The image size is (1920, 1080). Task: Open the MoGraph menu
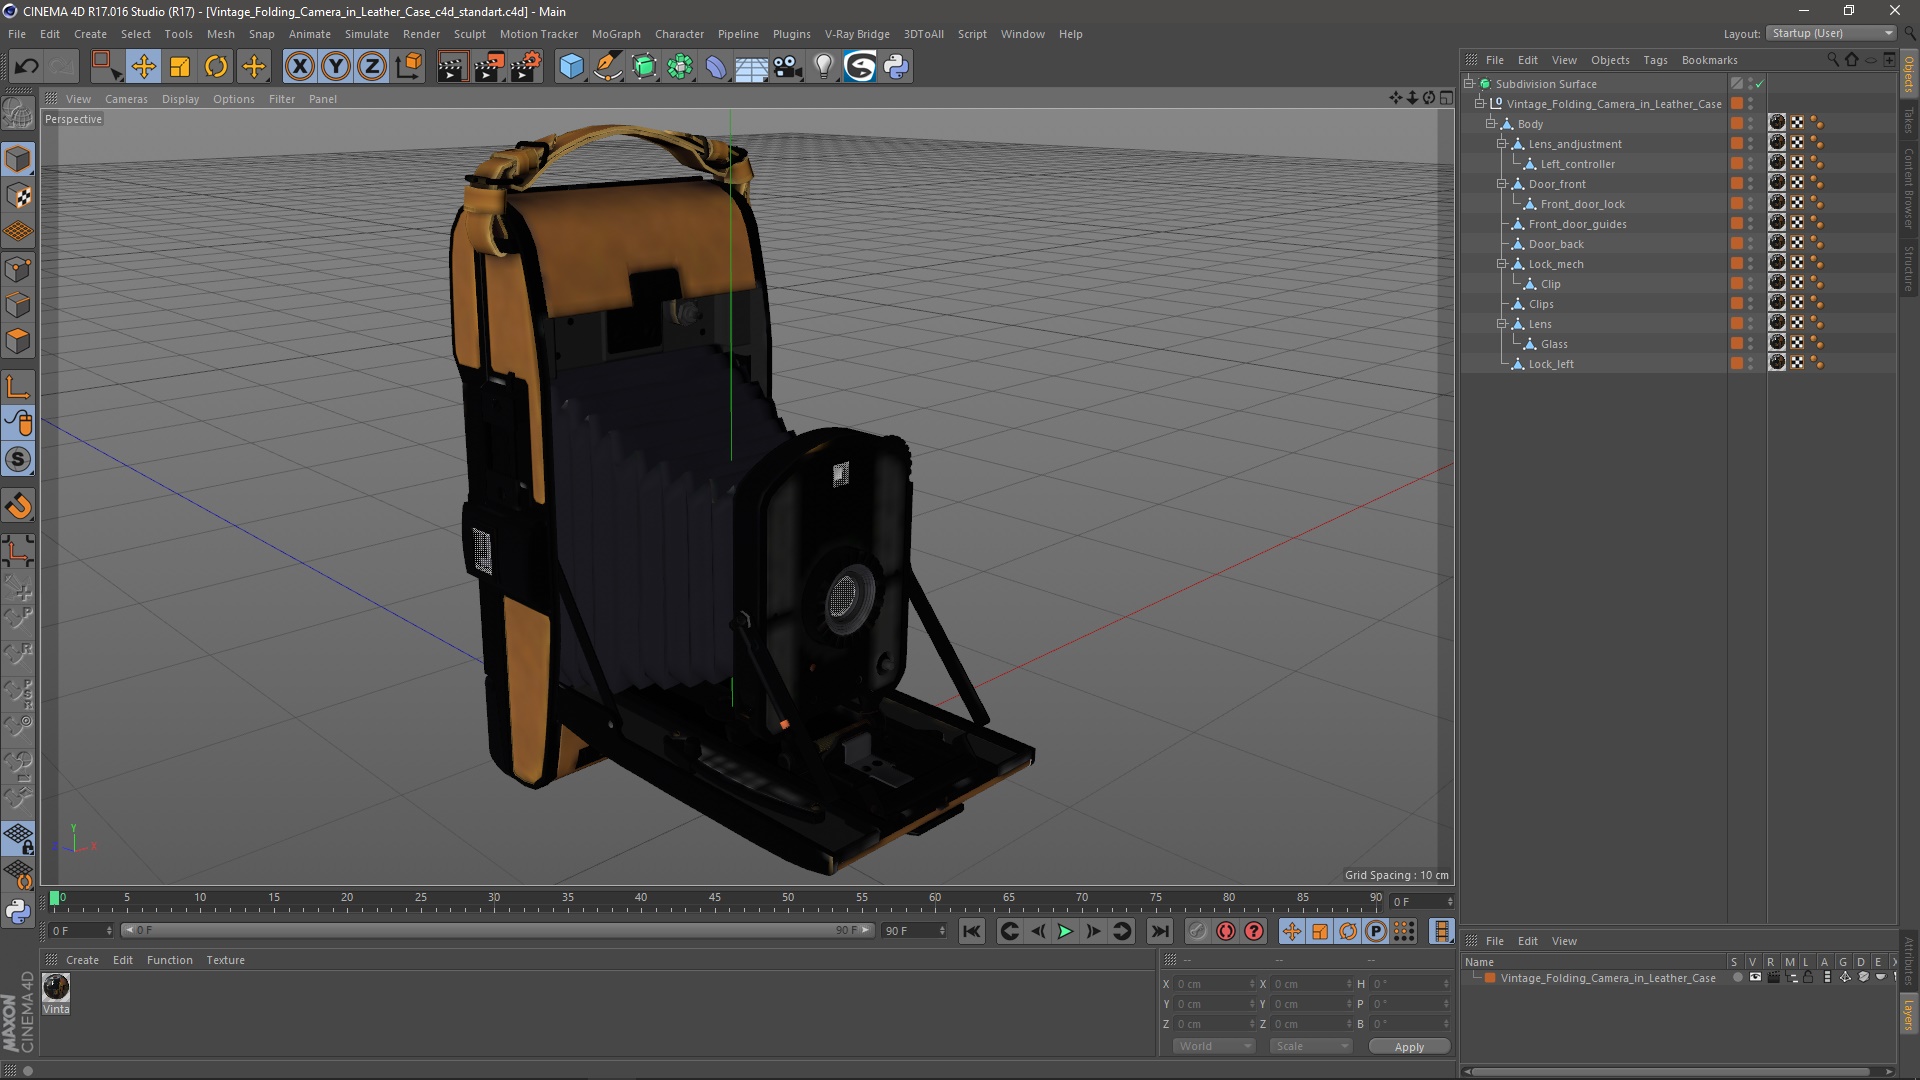pos(616,34)
